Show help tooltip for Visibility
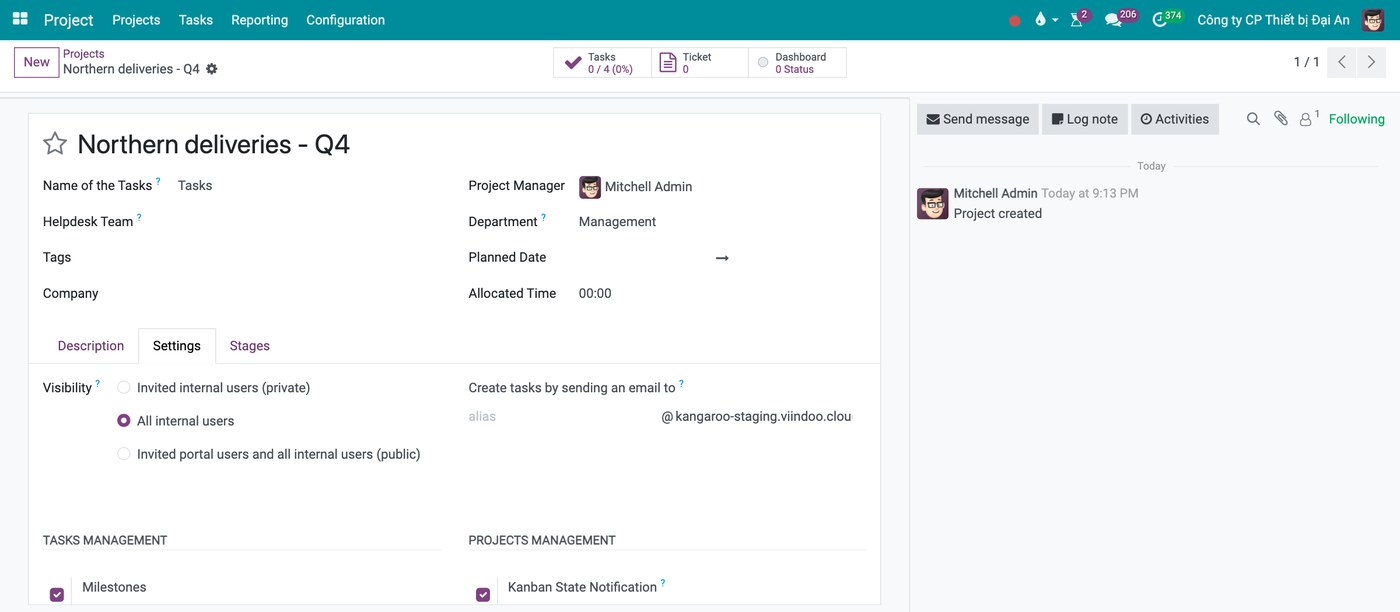Viewport: 1400px width, 612px height. coord(98,383)
